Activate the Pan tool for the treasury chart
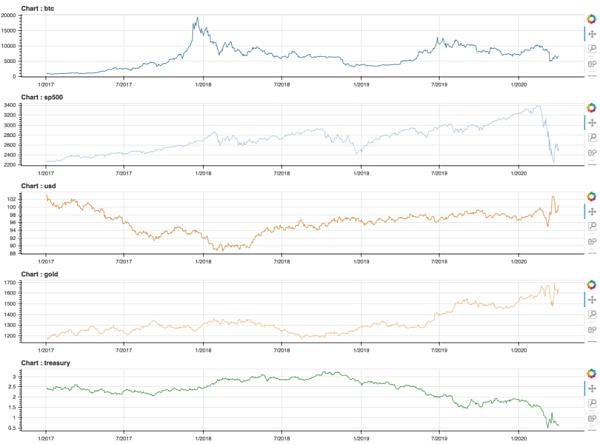The image size is (600, 444). [591, 388]
